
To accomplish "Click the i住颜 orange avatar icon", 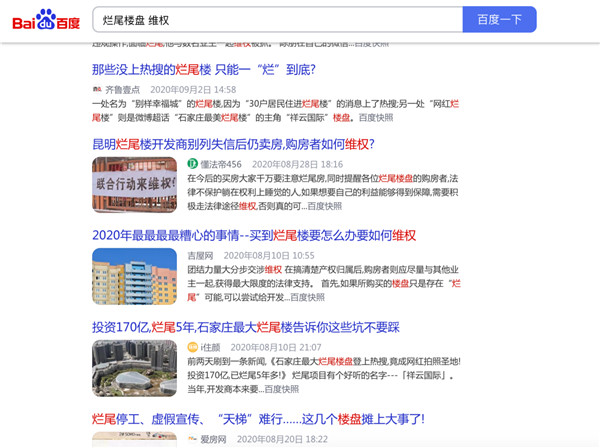I will tap(192, 347).
